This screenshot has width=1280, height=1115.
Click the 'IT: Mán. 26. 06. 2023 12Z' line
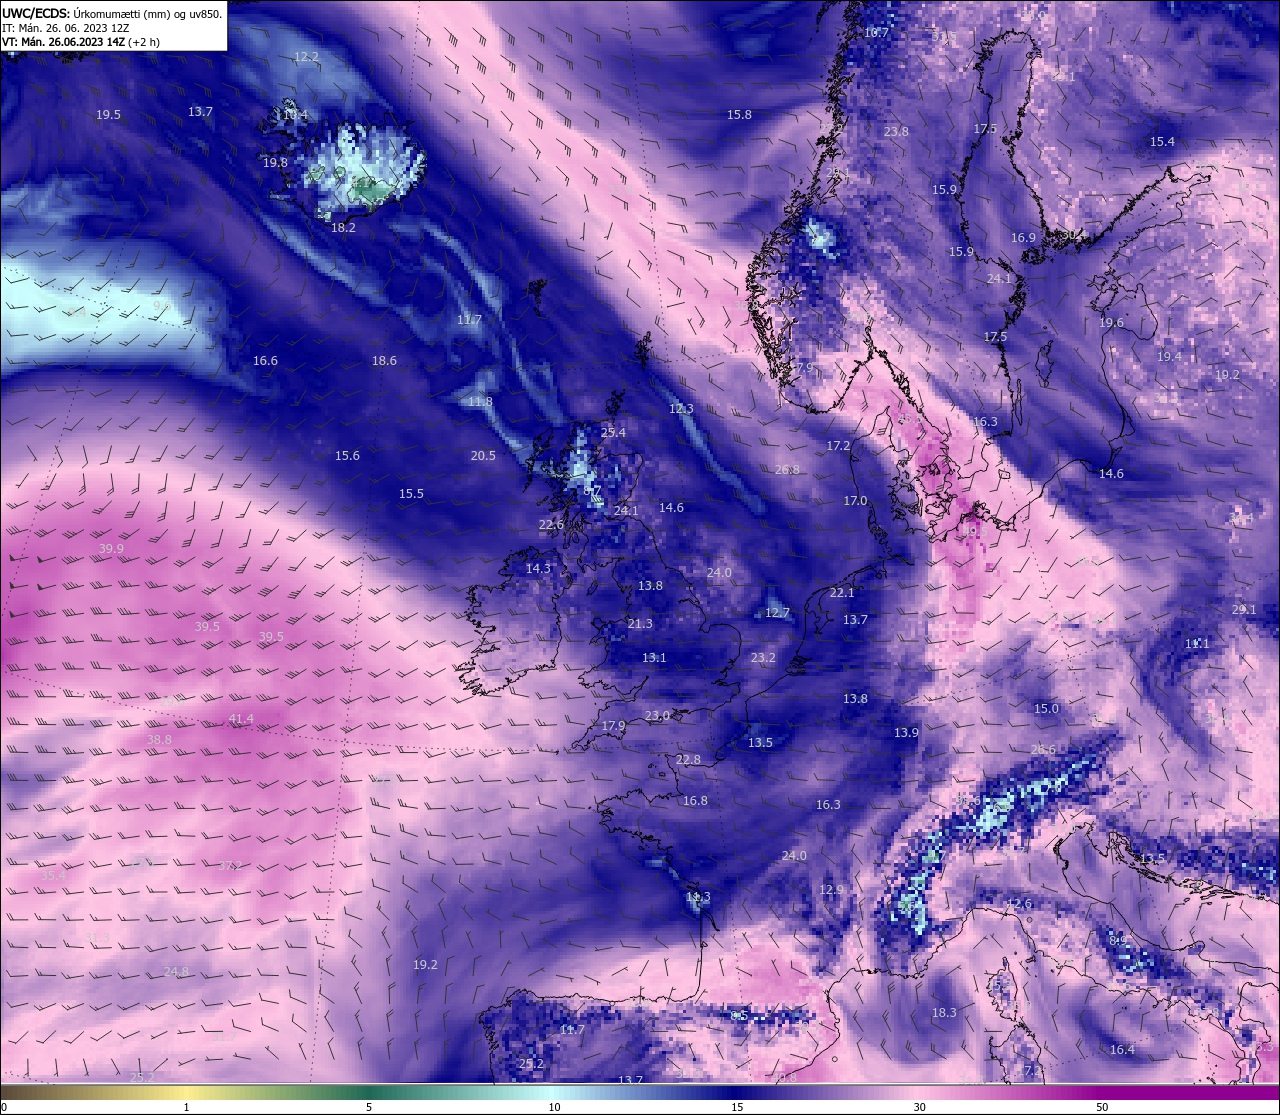pos(67,28)
